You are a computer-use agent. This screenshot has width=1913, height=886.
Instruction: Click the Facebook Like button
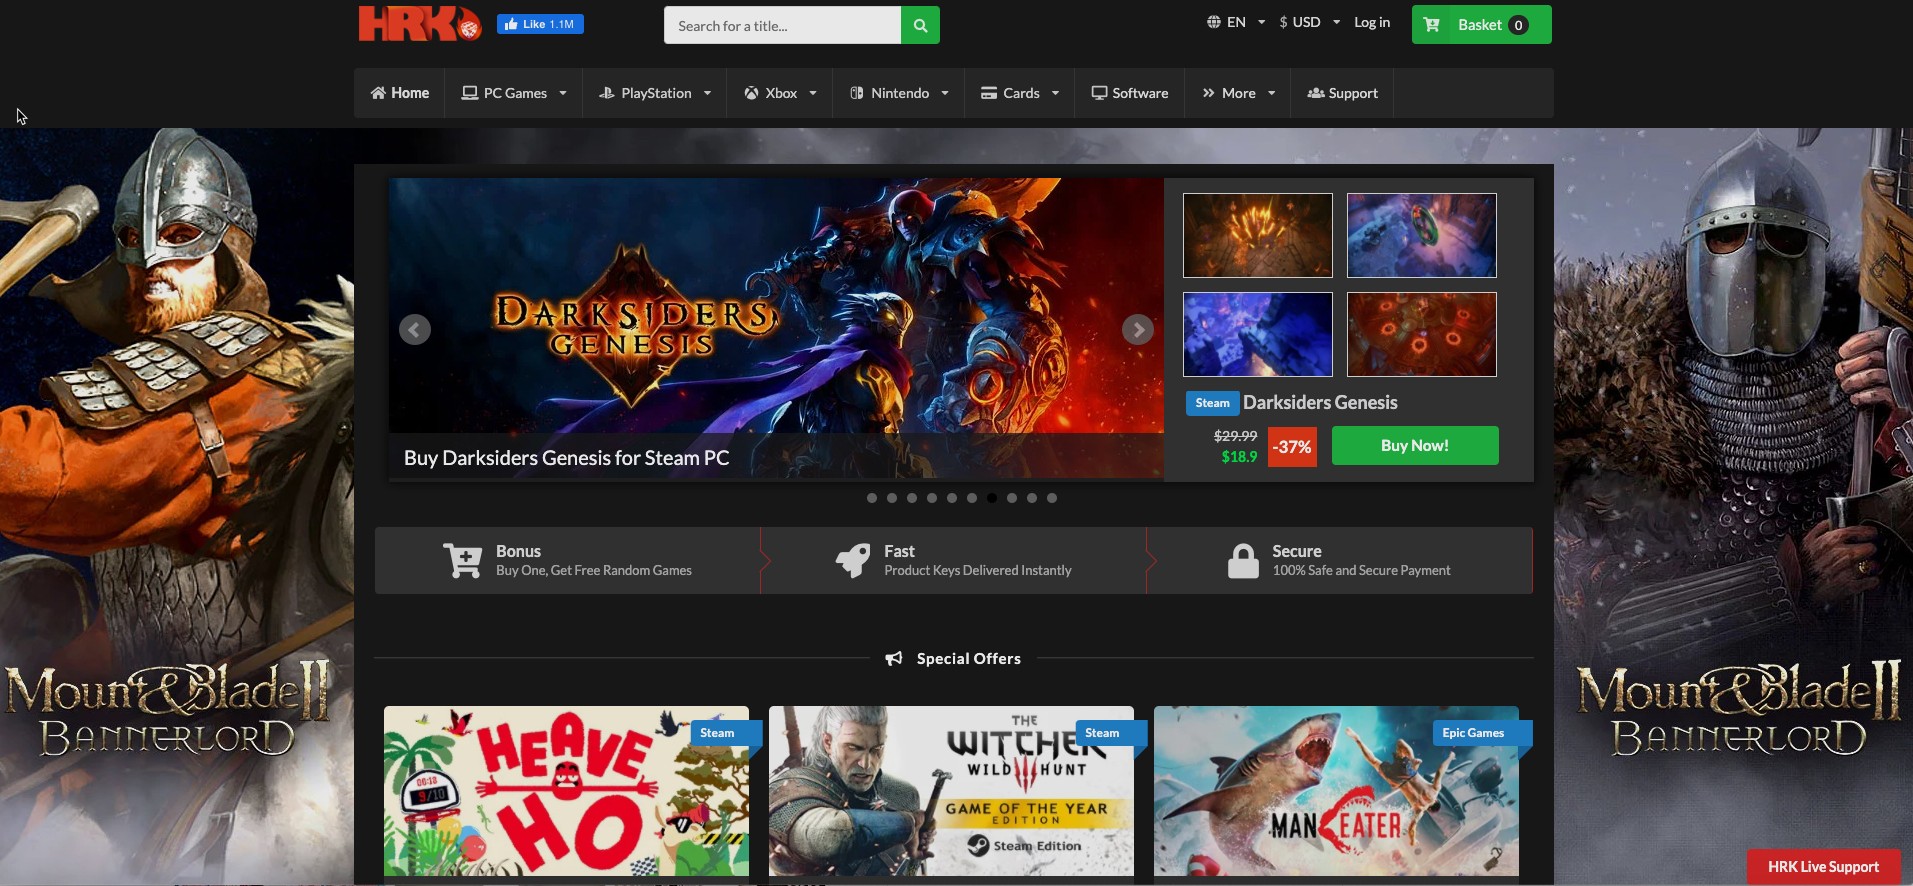[540, 24]
